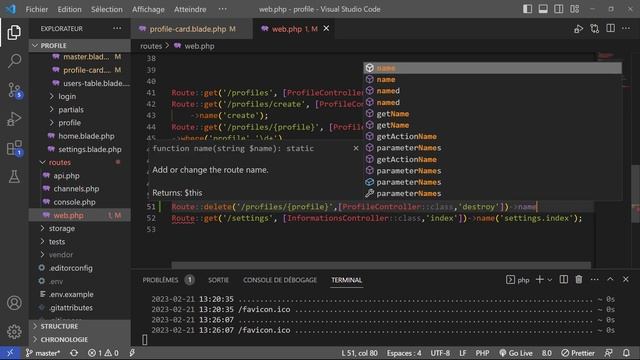Open the Extensions view
640x360 pixels.
pos(14,148)
